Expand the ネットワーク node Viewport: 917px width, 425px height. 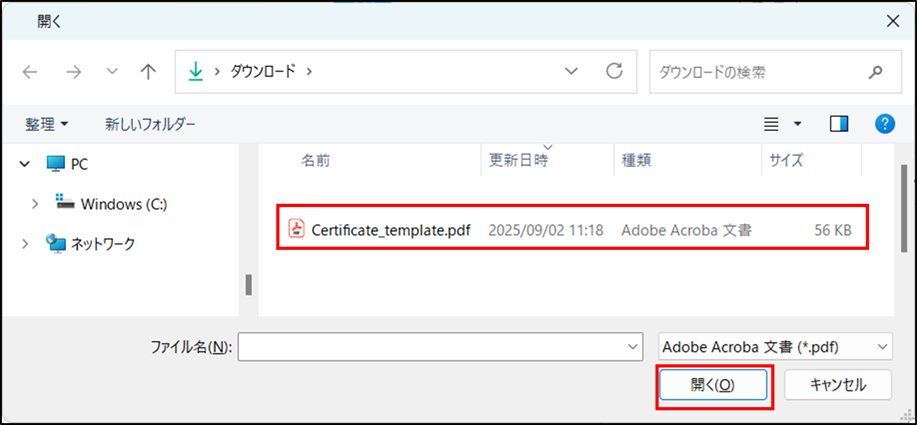(x=25, y=244)
